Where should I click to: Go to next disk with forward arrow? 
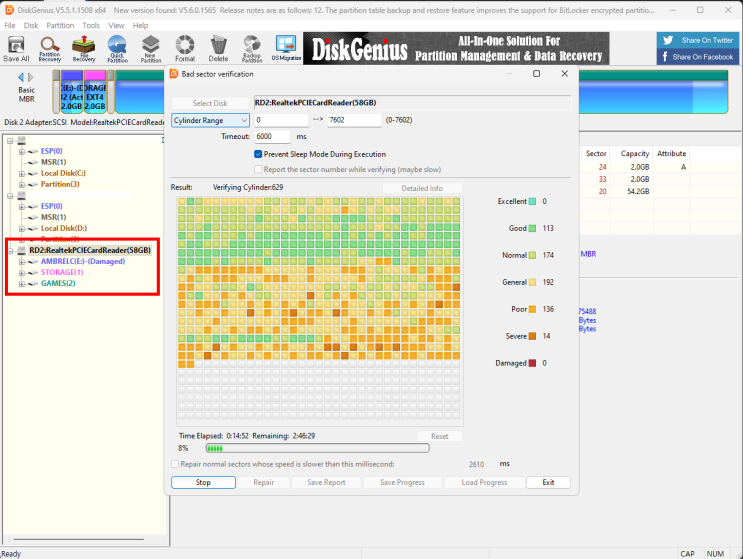(x=30, y=77)
